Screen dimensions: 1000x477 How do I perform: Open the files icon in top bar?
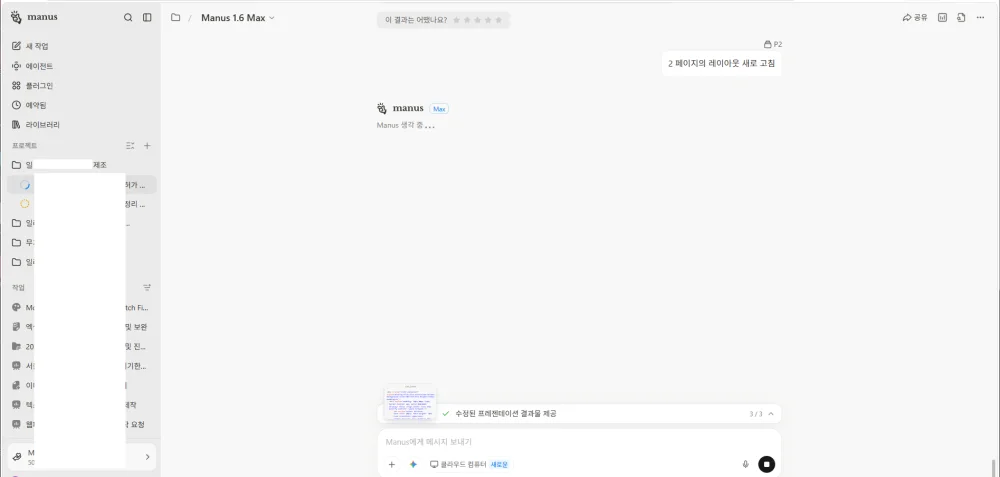click(x=961, y=18)
